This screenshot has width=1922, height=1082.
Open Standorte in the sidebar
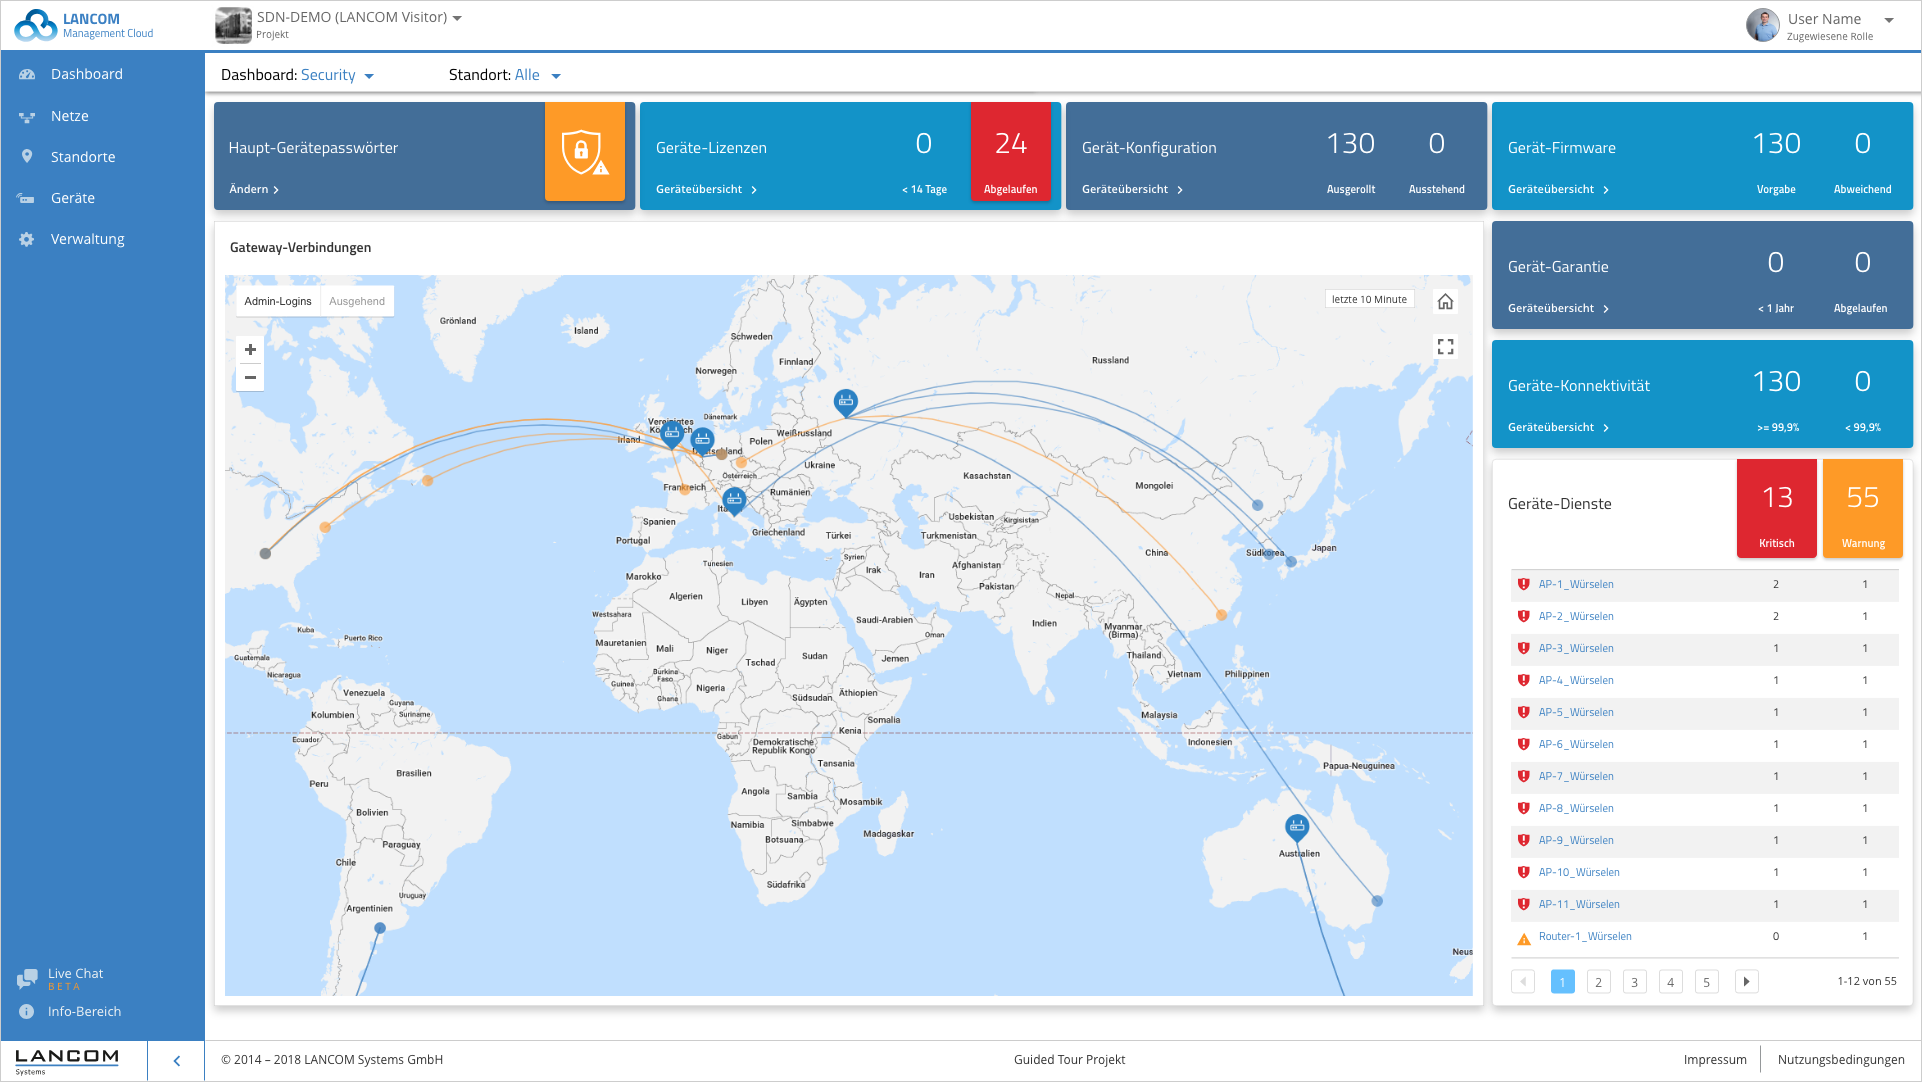[83, 157]
